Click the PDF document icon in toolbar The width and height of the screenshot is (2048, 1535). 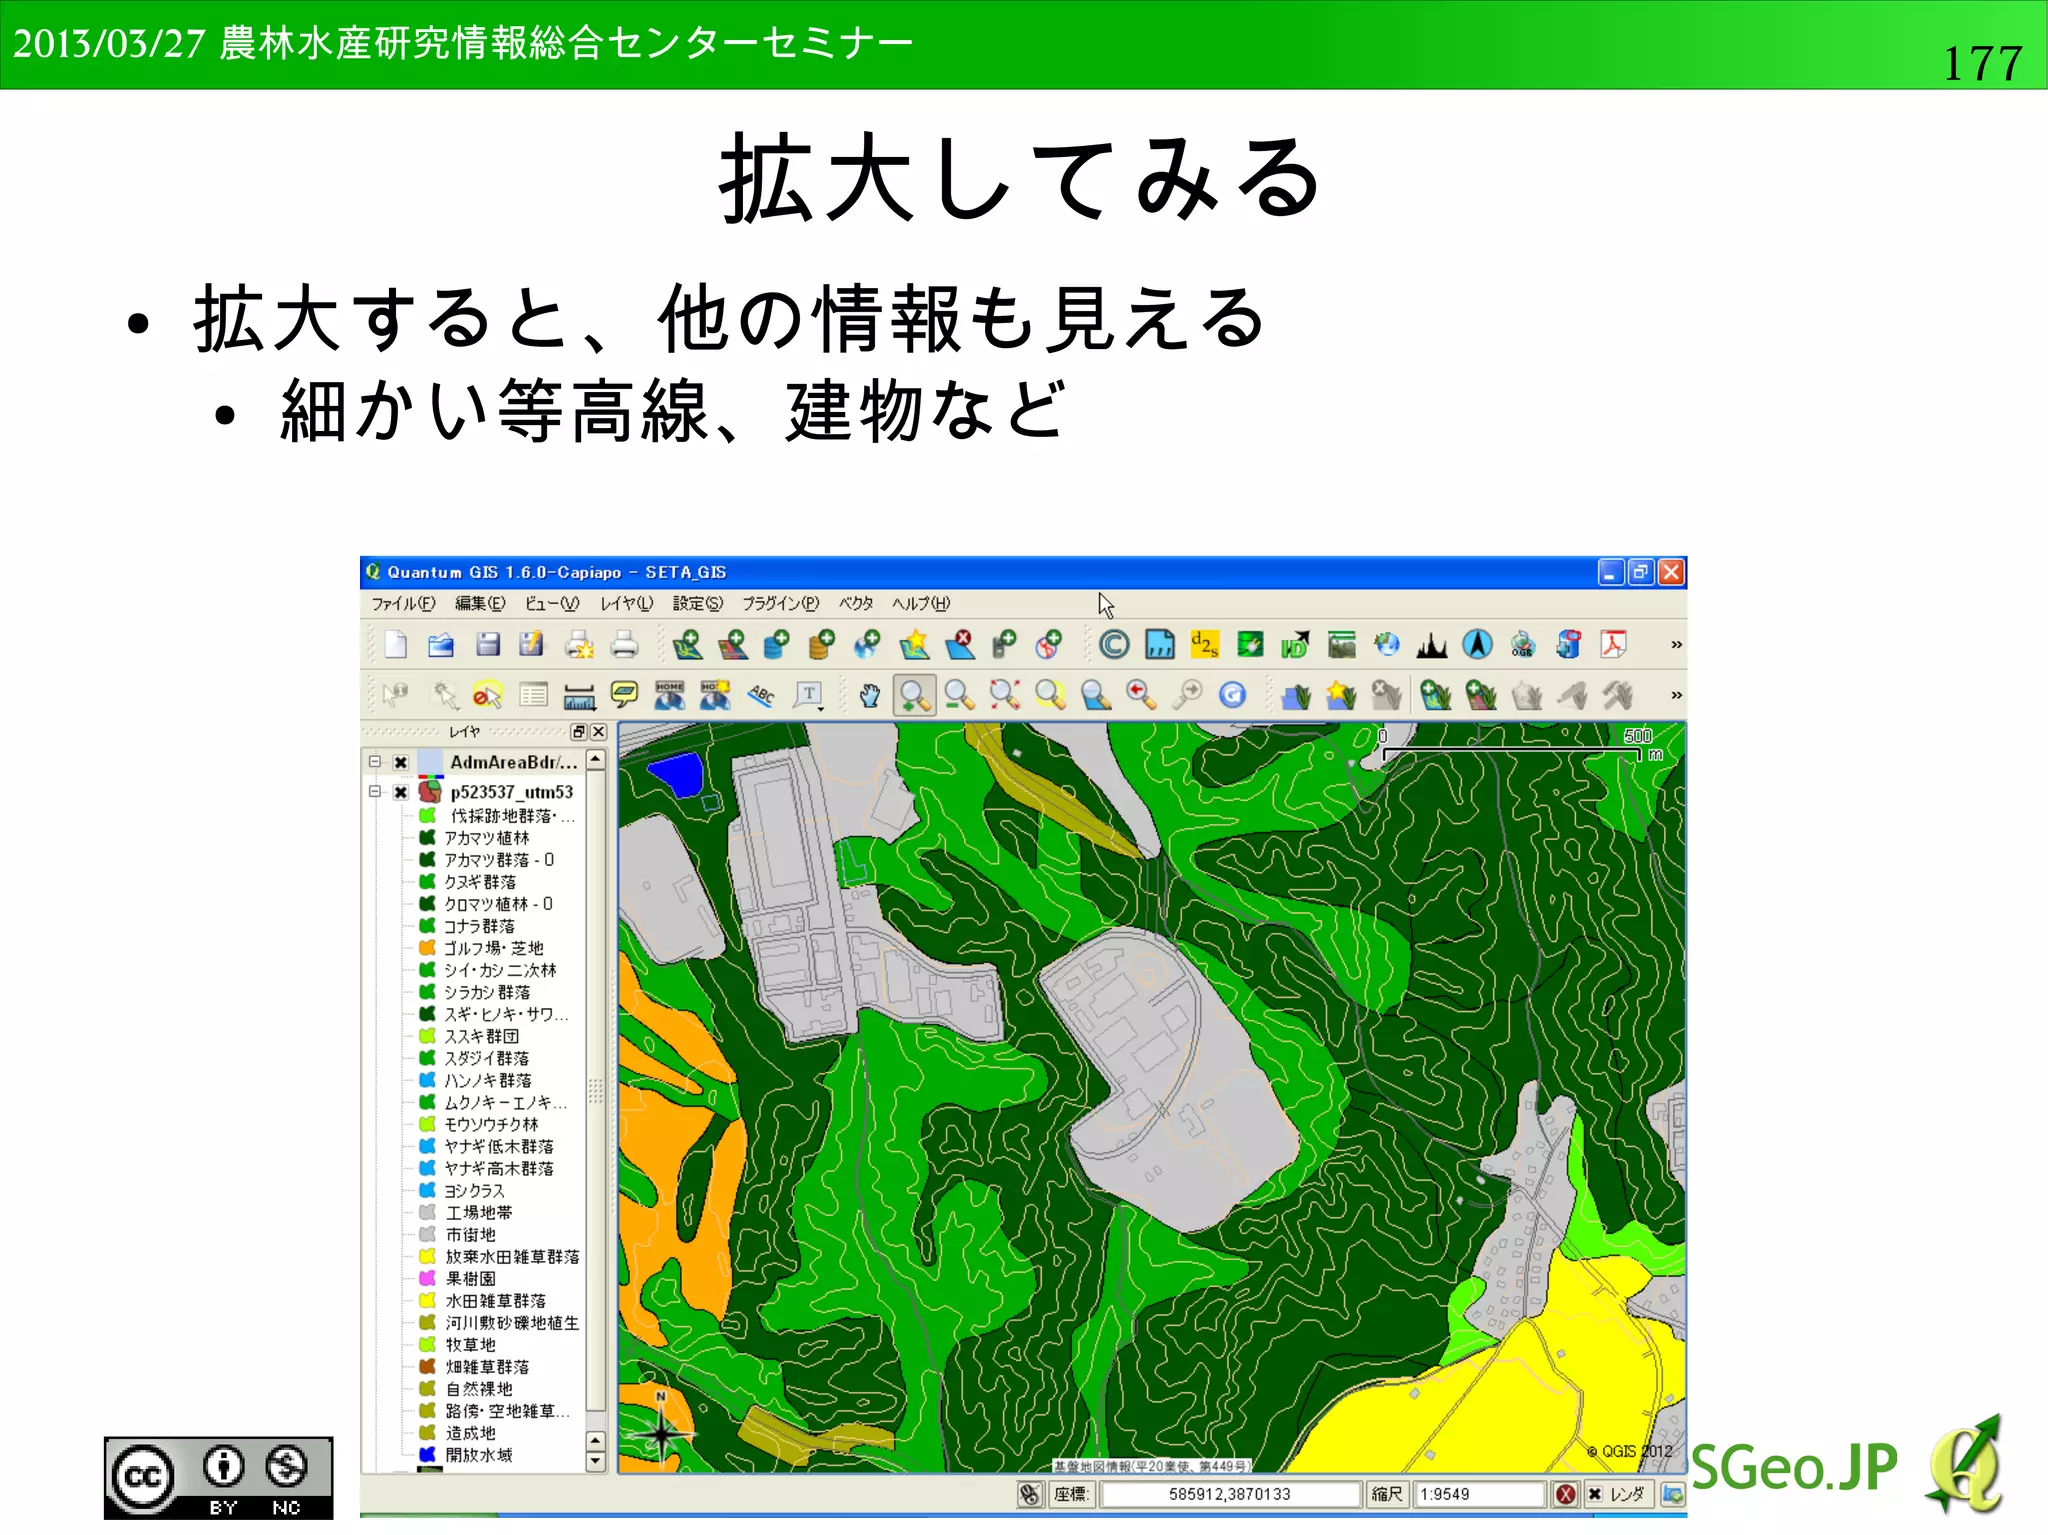(1613, 645)
